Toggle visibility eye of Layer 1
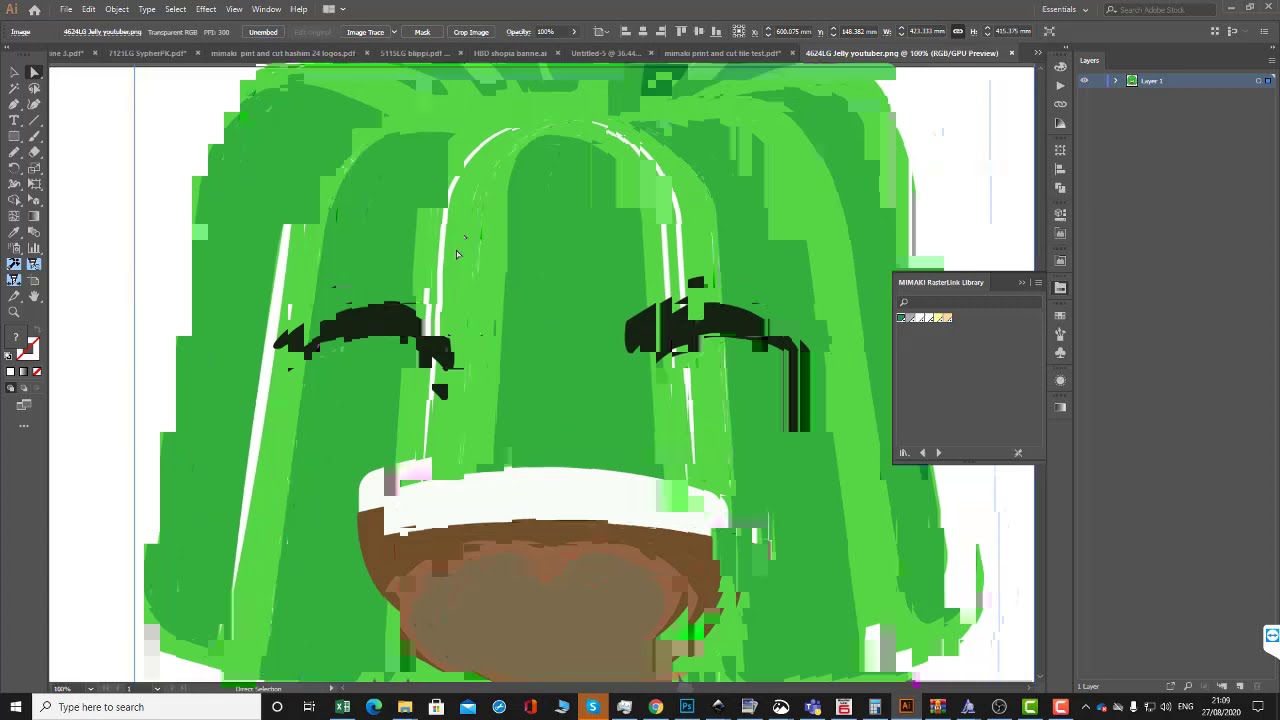 click(x=1084, y=81)
